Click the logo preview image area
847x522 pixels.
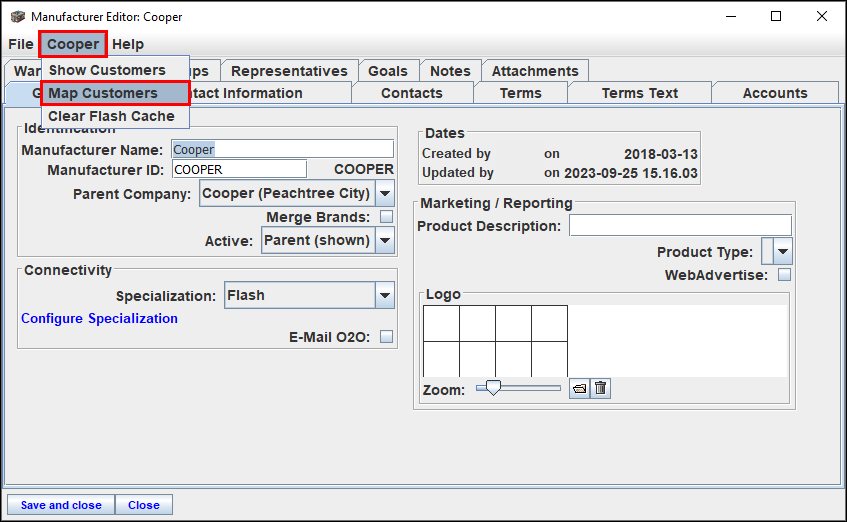(x=604, y=341)
